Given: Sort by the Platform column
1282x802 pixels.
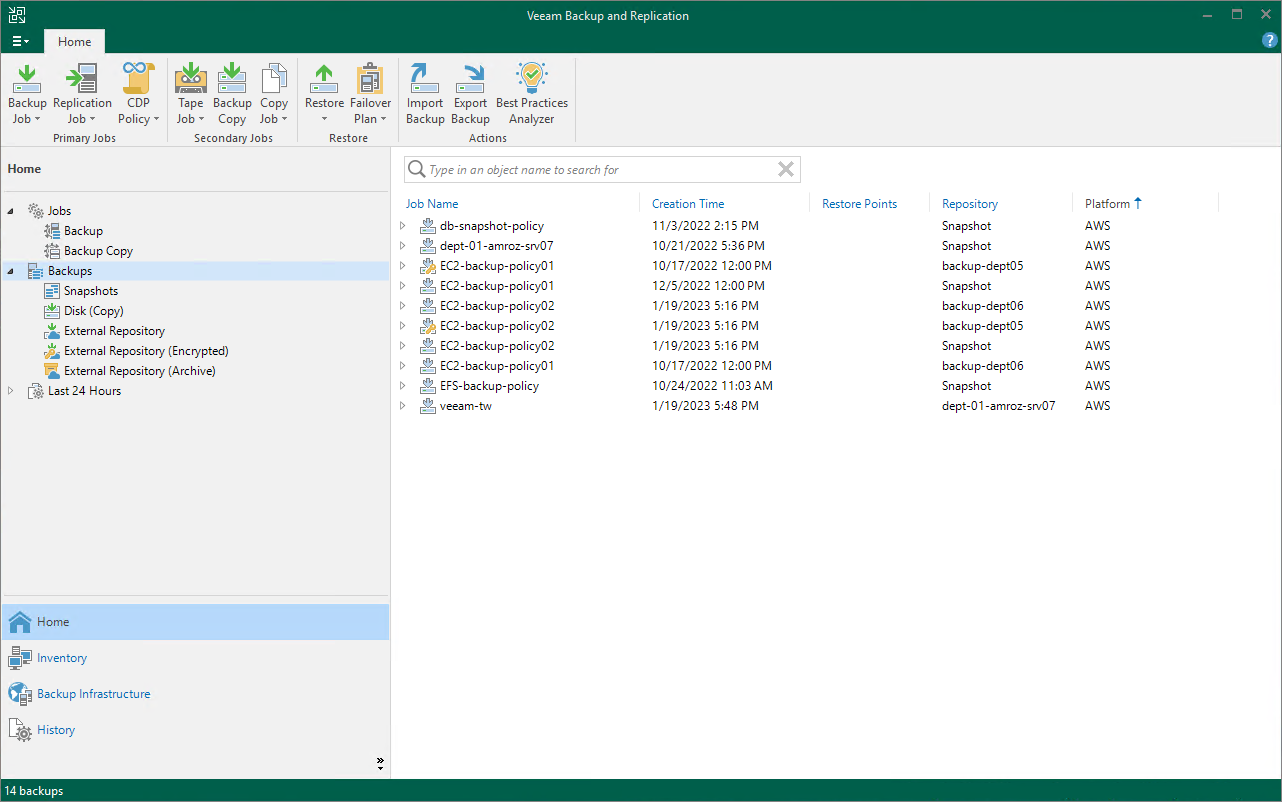Looking at the screenshot, I should tap(1107, 204).
